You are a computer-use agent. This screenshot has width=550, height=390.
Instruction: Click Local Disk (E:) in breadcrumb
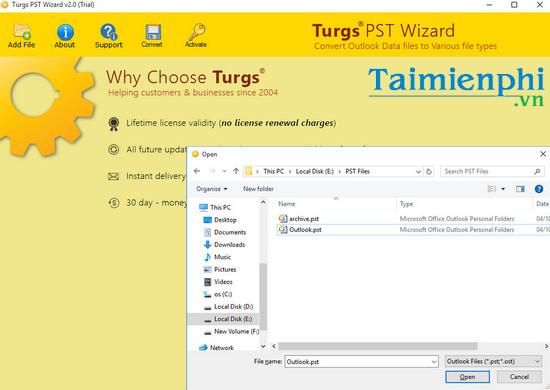click(315, 172)
